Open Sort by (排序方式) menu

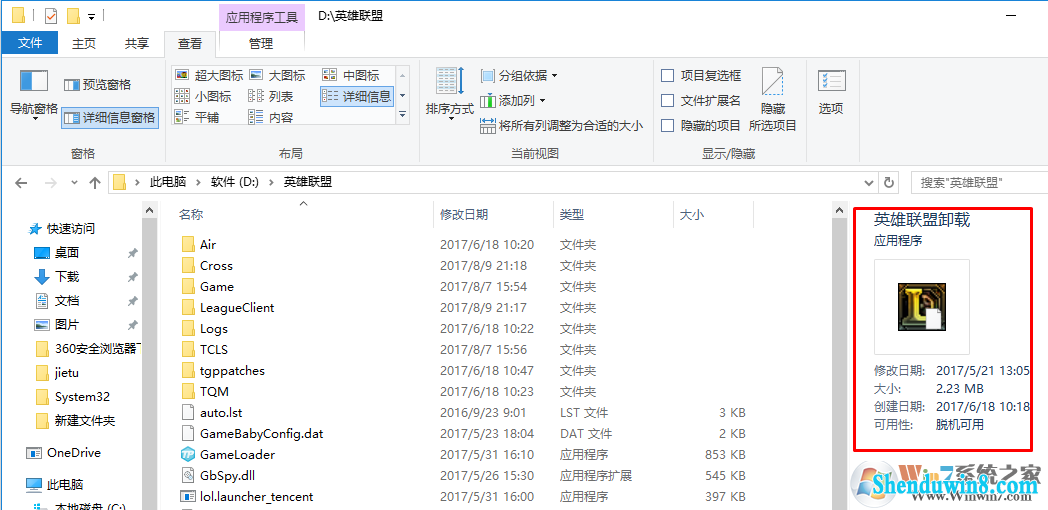(x=450, y=94)
